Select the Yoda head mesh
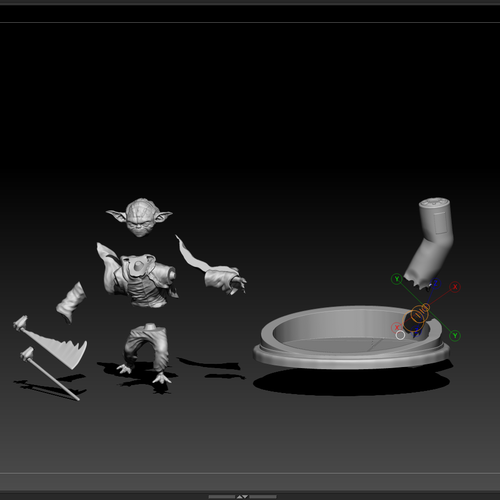Viewport: 500px width, 500px height. pyautogui.click(x=139, y=218)
